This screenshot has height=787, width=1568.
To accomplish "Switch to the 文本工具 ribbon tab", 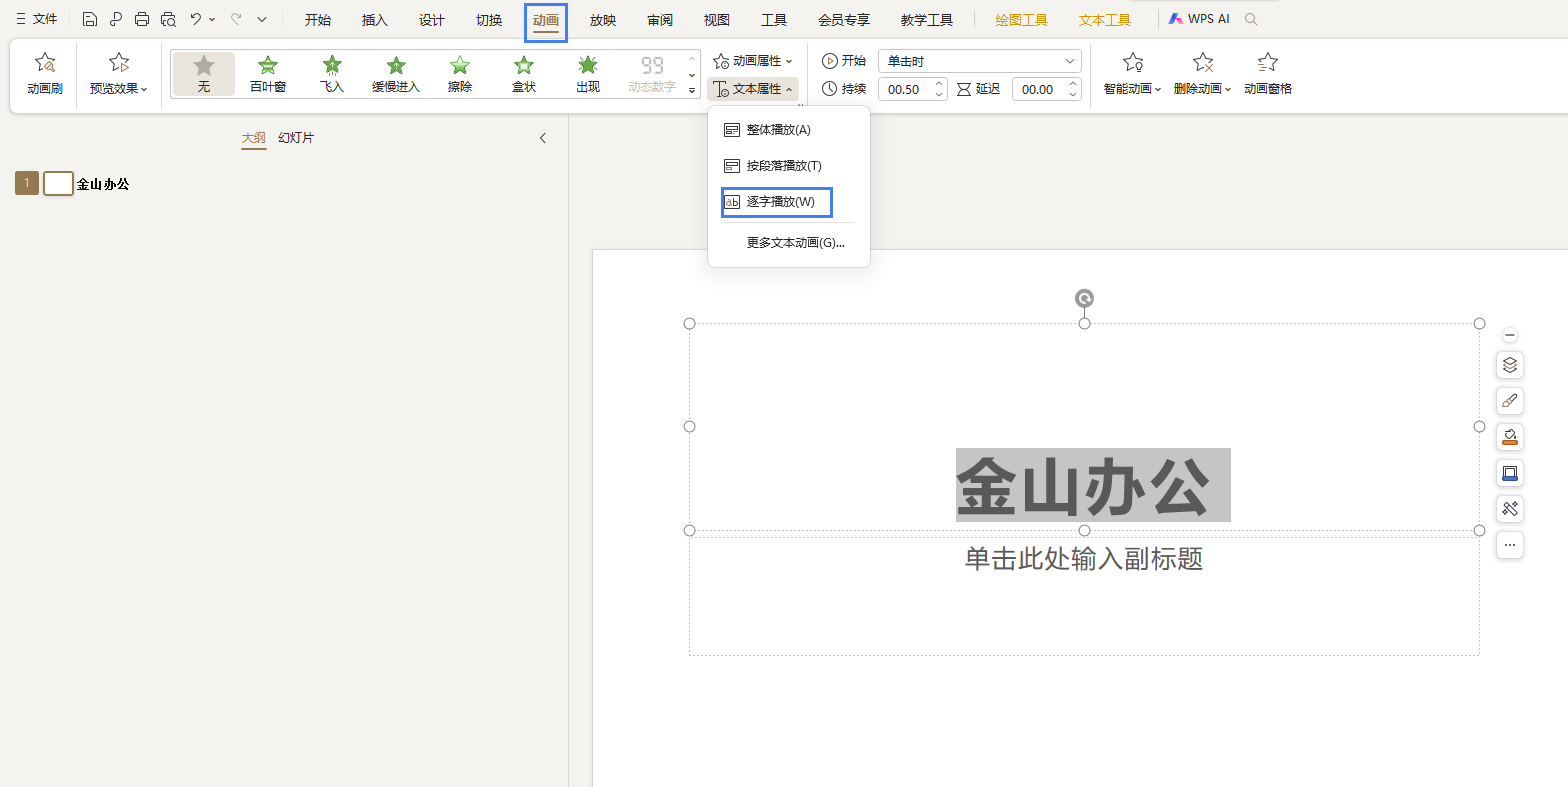I will (1105, 20).
